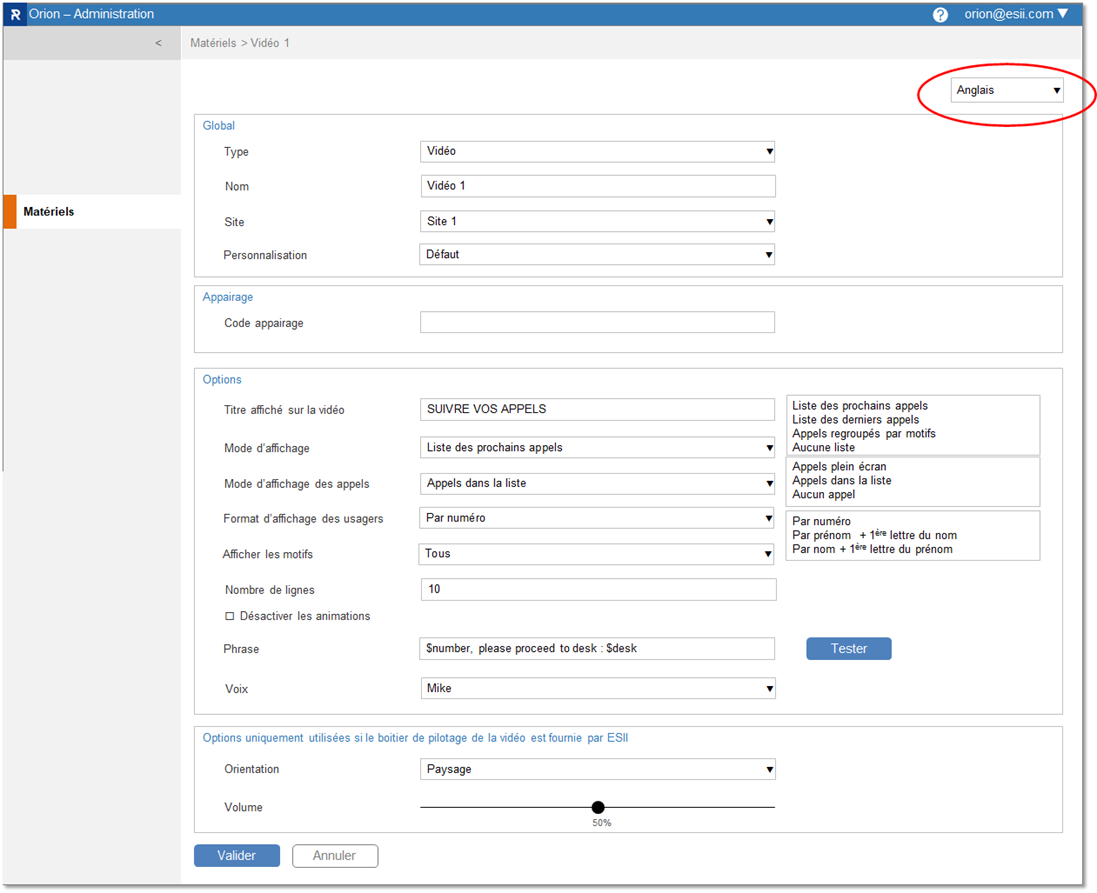Click 'Par prénom + 1ère lettre du nom' text
Image resolution: width=1097 pixels, height=893 pixels.
pos(875,535)
